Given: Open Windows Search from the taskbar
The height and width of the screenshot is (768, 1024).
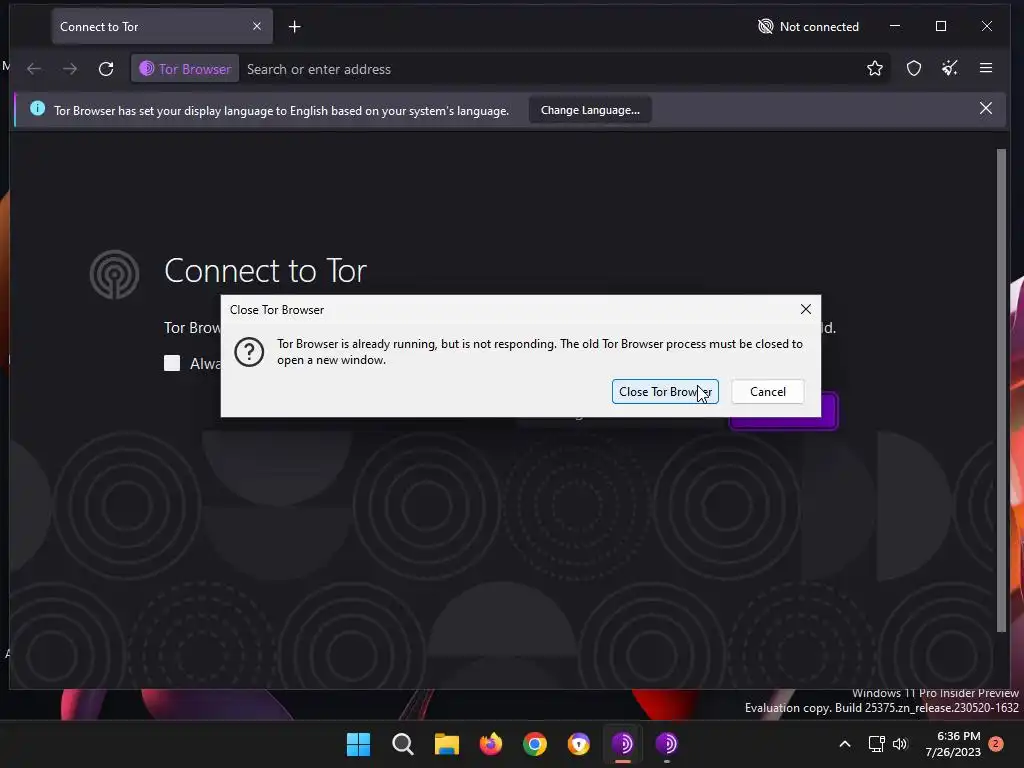Looking at the screenshot, I should click(402, 744).
